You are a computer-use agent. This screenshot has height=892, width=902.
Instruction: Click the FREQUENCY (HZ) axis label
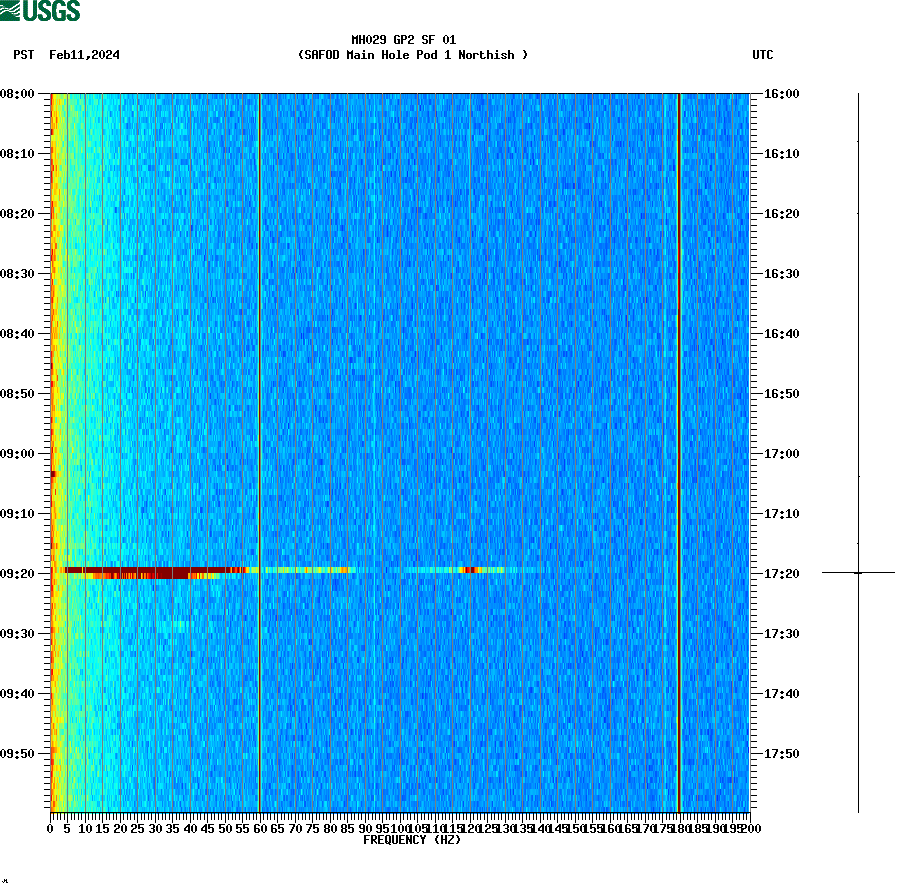coord(411,840)
